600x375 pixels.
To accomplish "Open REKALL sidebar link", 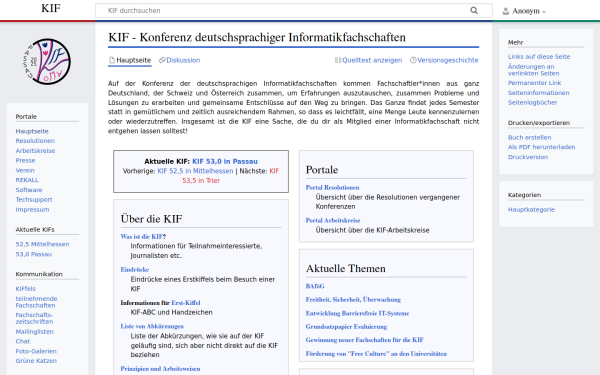I will 27,180.
